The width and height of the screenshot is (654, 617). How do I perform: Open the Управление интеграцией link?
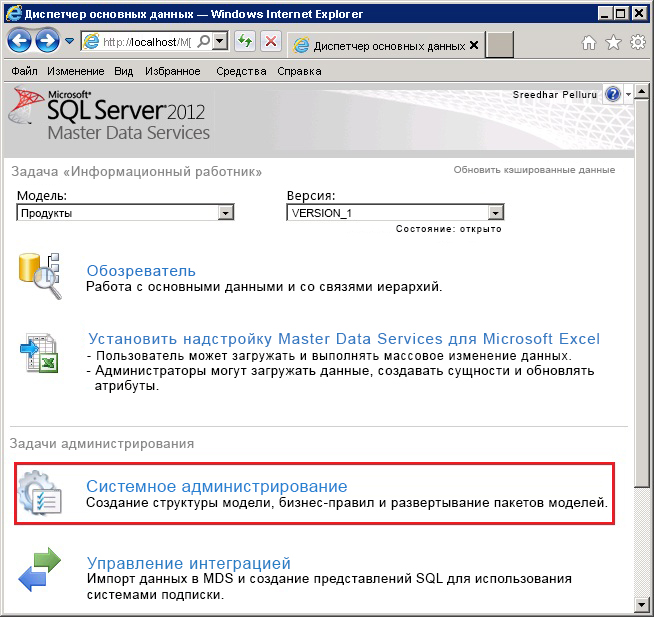[x=189, y=563]
